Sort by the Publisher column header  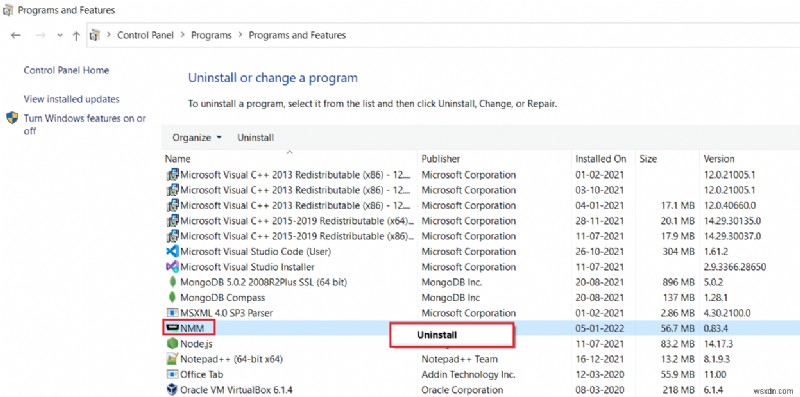pyautogui.click(x=441, y=159)
